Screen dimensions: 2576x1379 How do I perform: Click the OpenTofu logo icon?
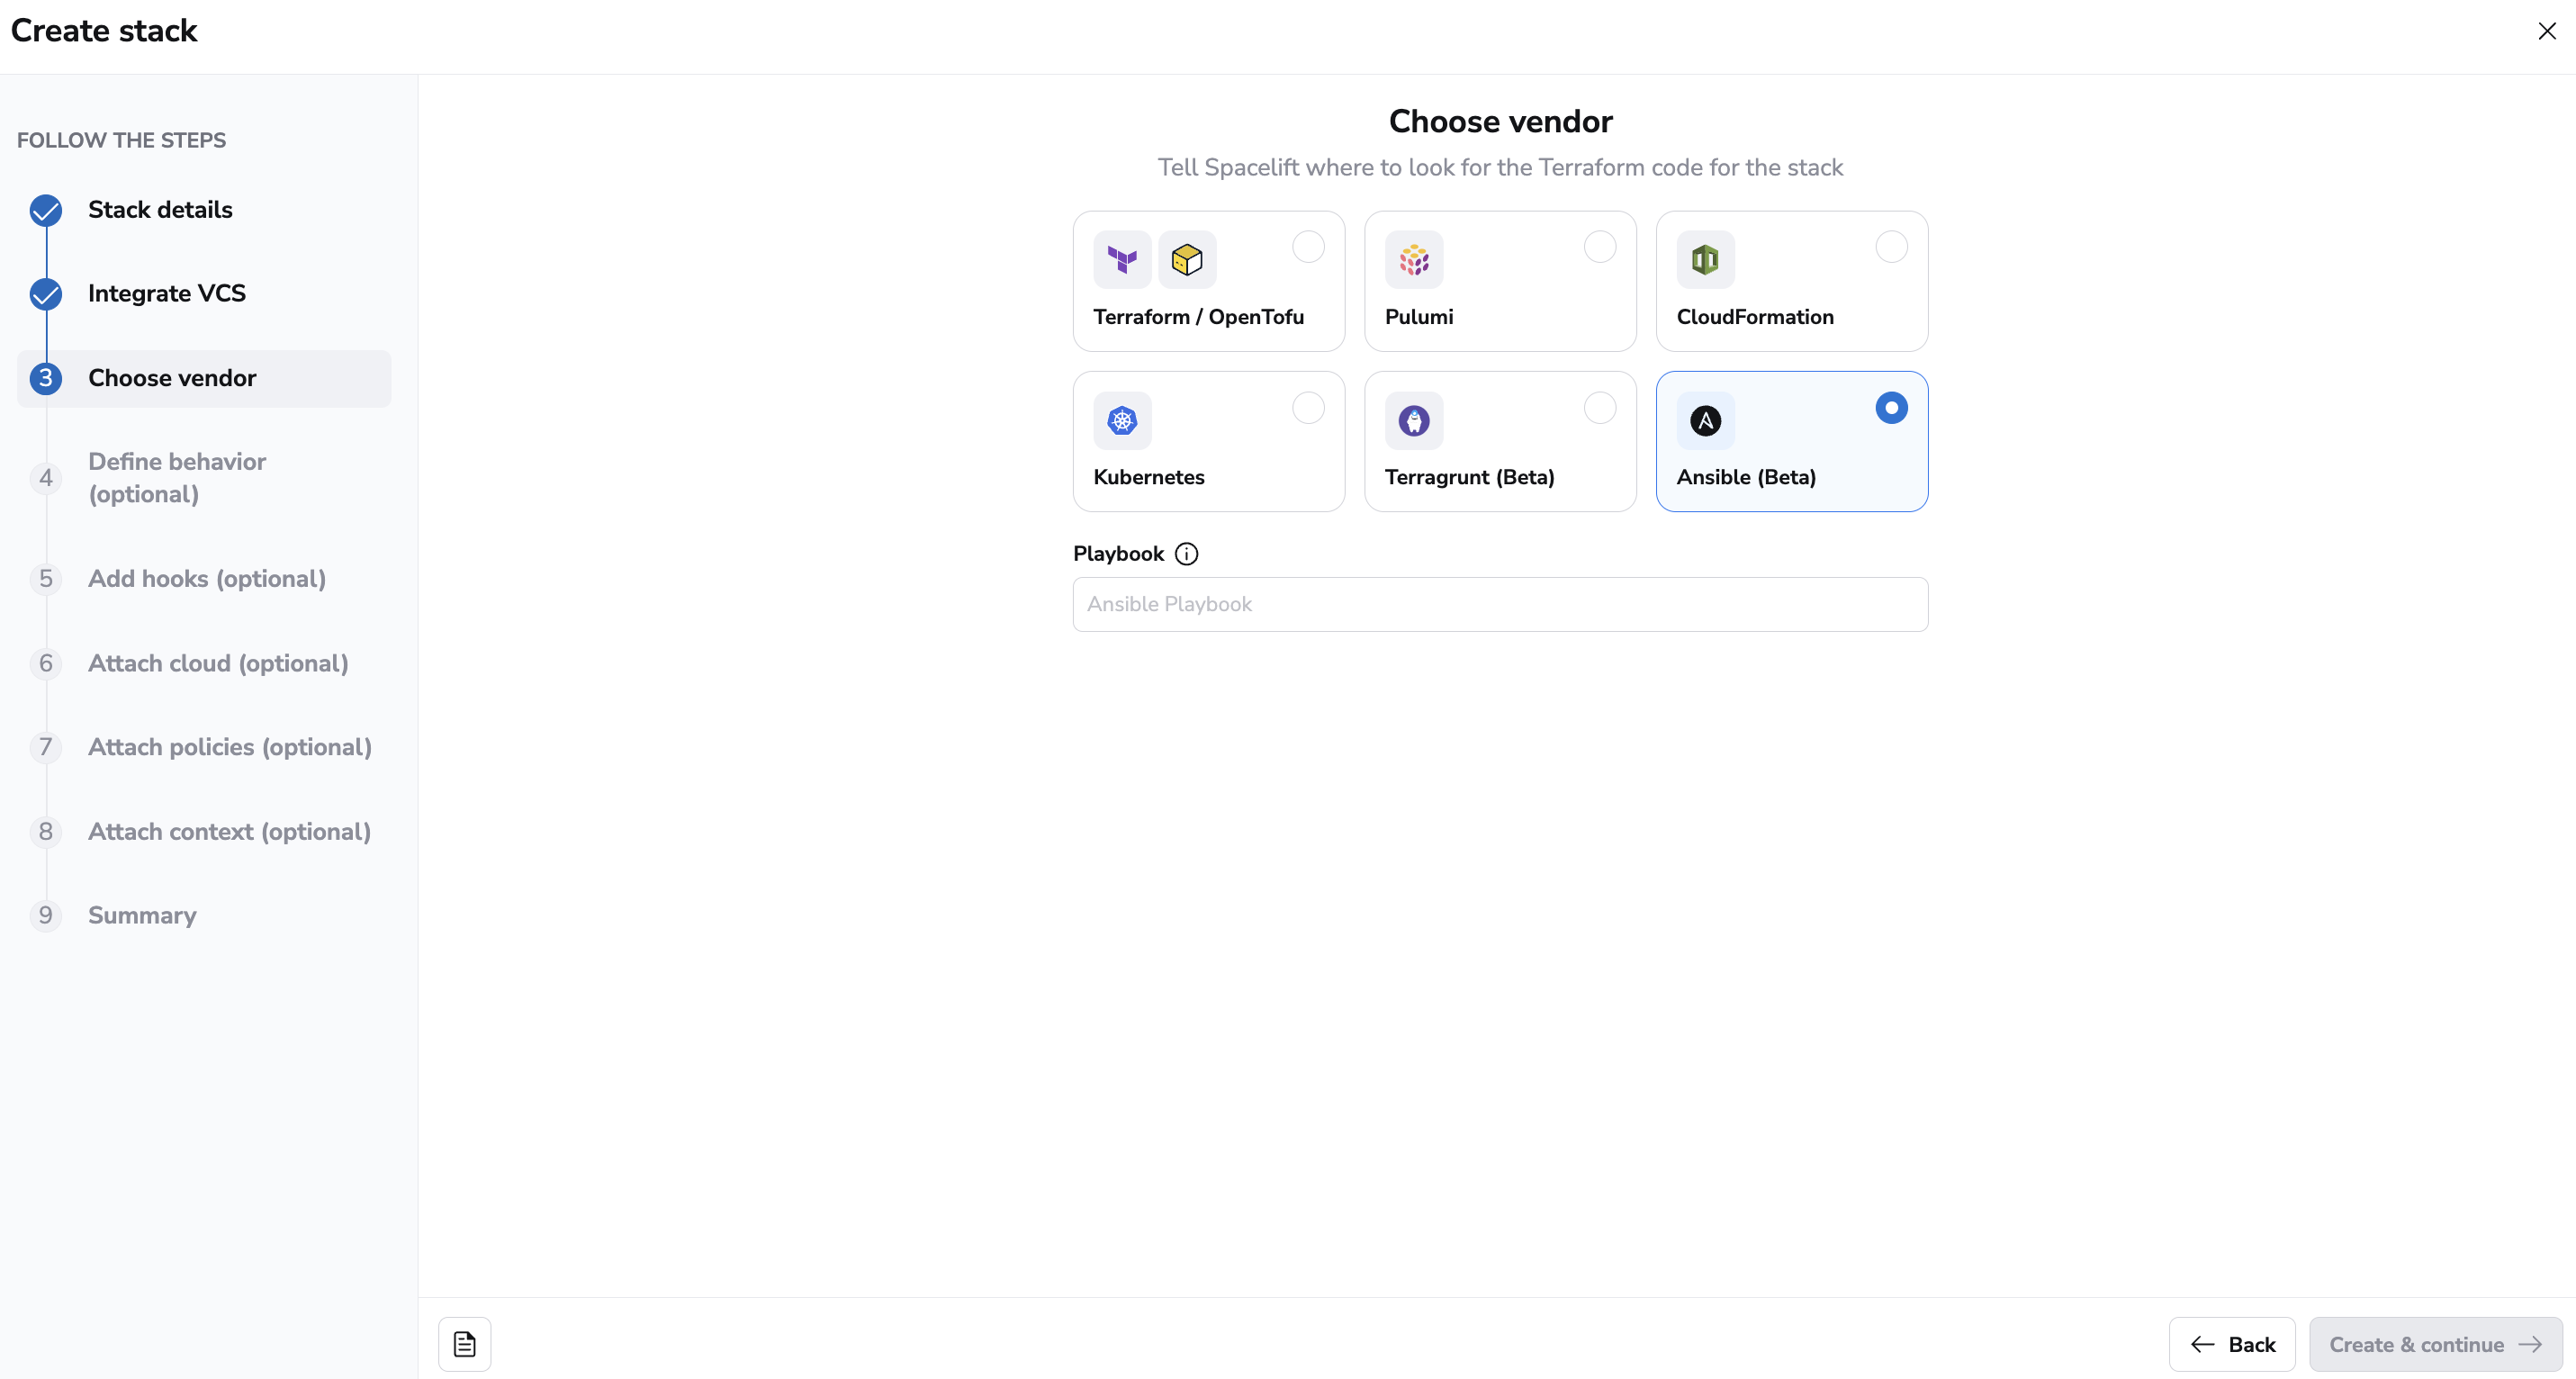1187,260
